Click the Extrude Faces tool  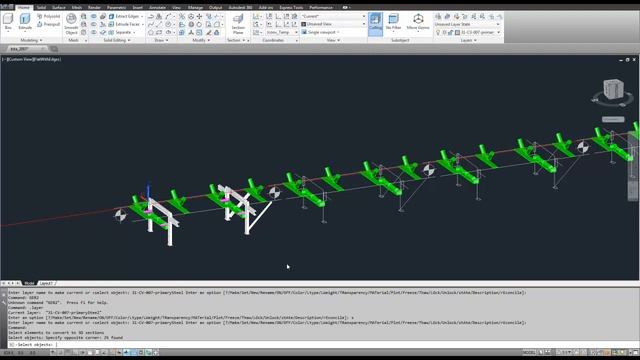tap(124, 24)
